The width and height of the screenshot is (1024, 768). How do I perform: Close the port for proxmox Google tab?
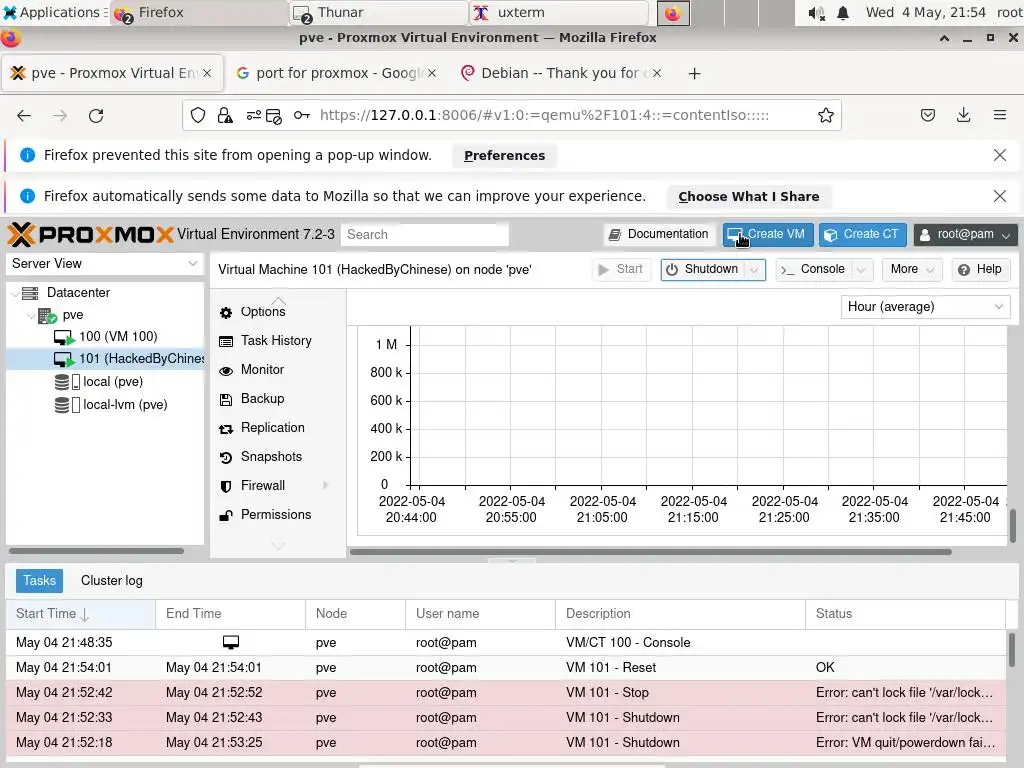coord(432,73)
